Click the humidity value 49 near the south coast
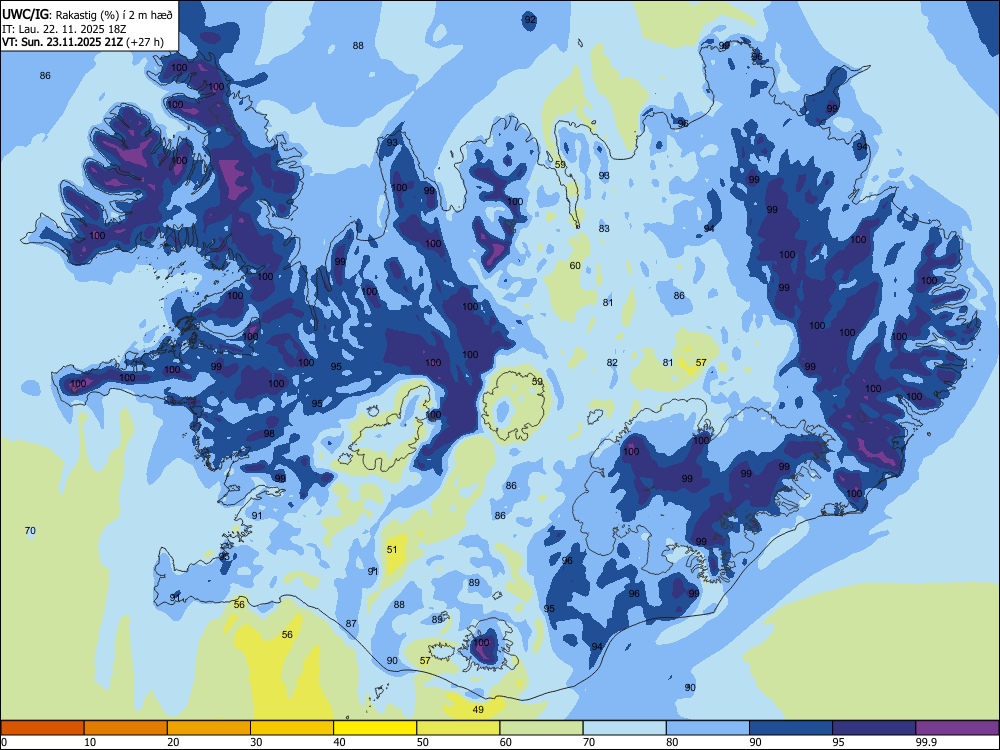 [478, 710]
